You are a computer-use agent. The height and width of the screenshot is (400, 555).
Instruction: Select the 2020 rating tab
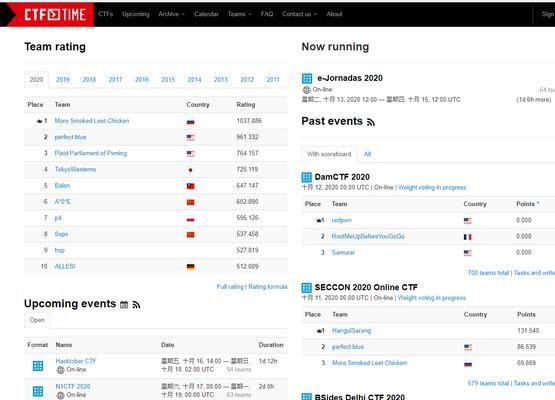[x=36, y=80]
